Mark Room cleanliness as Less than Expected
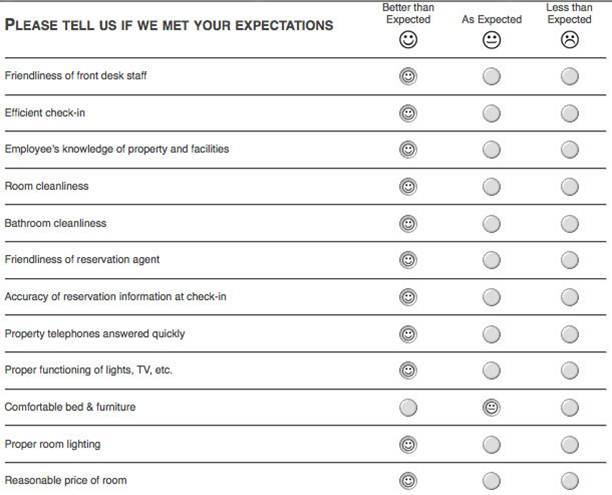The height and width of the screenshot is (495, 612). [x=570, y=187]
